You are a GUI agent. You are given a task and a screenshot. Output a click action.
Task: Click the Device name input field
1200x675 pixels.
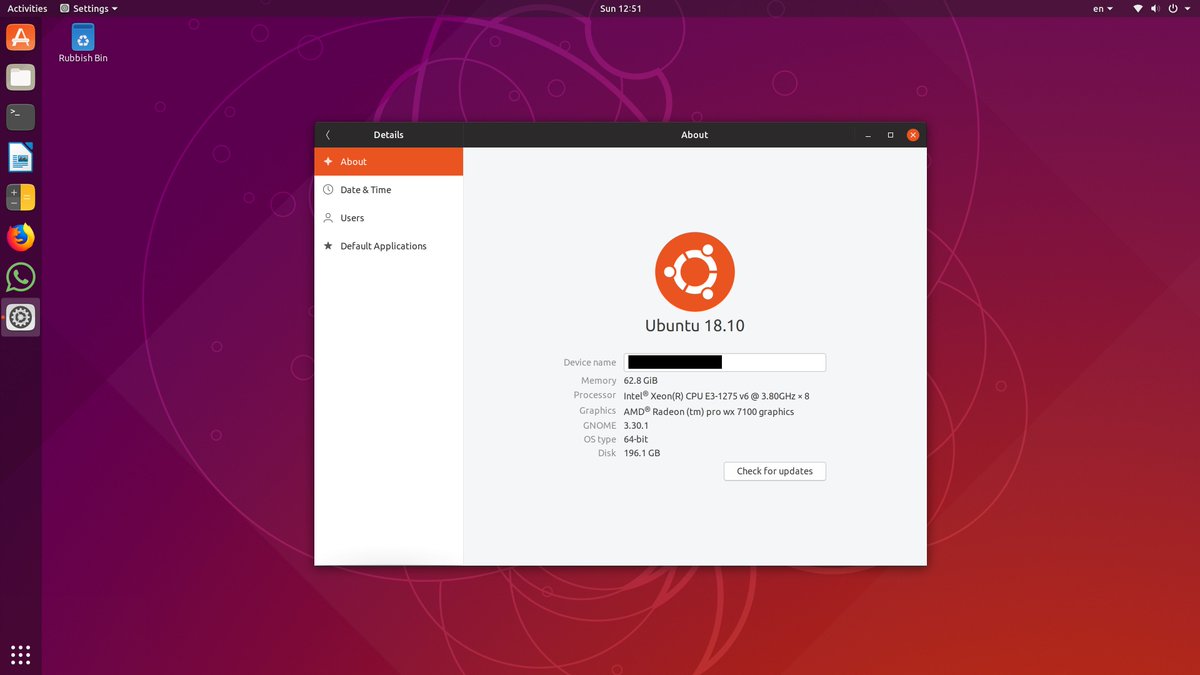(725, 362)
